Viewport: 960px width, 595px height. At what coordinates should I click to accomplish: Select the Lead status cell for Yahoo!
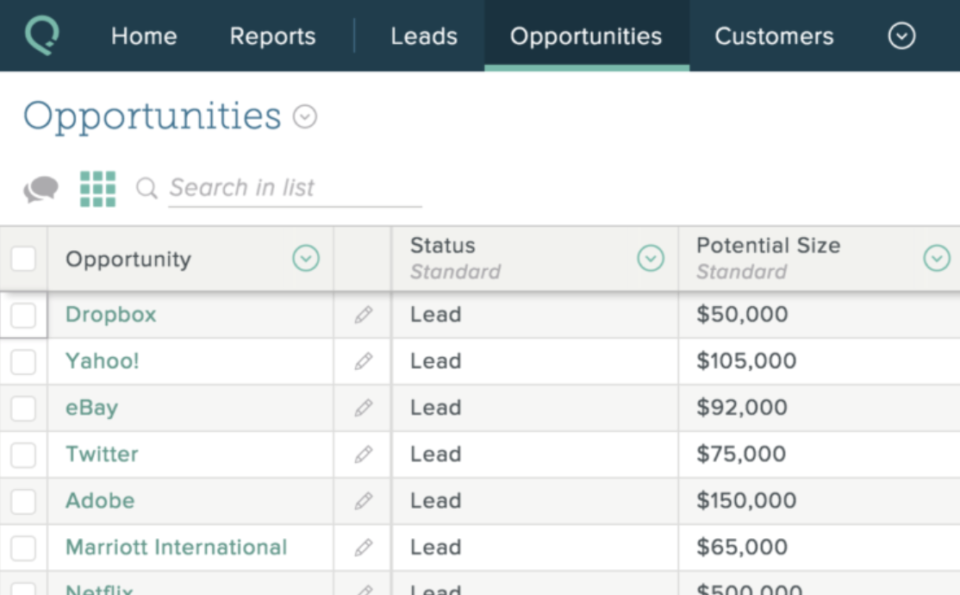pyautogui.click(x=534, y=361)
